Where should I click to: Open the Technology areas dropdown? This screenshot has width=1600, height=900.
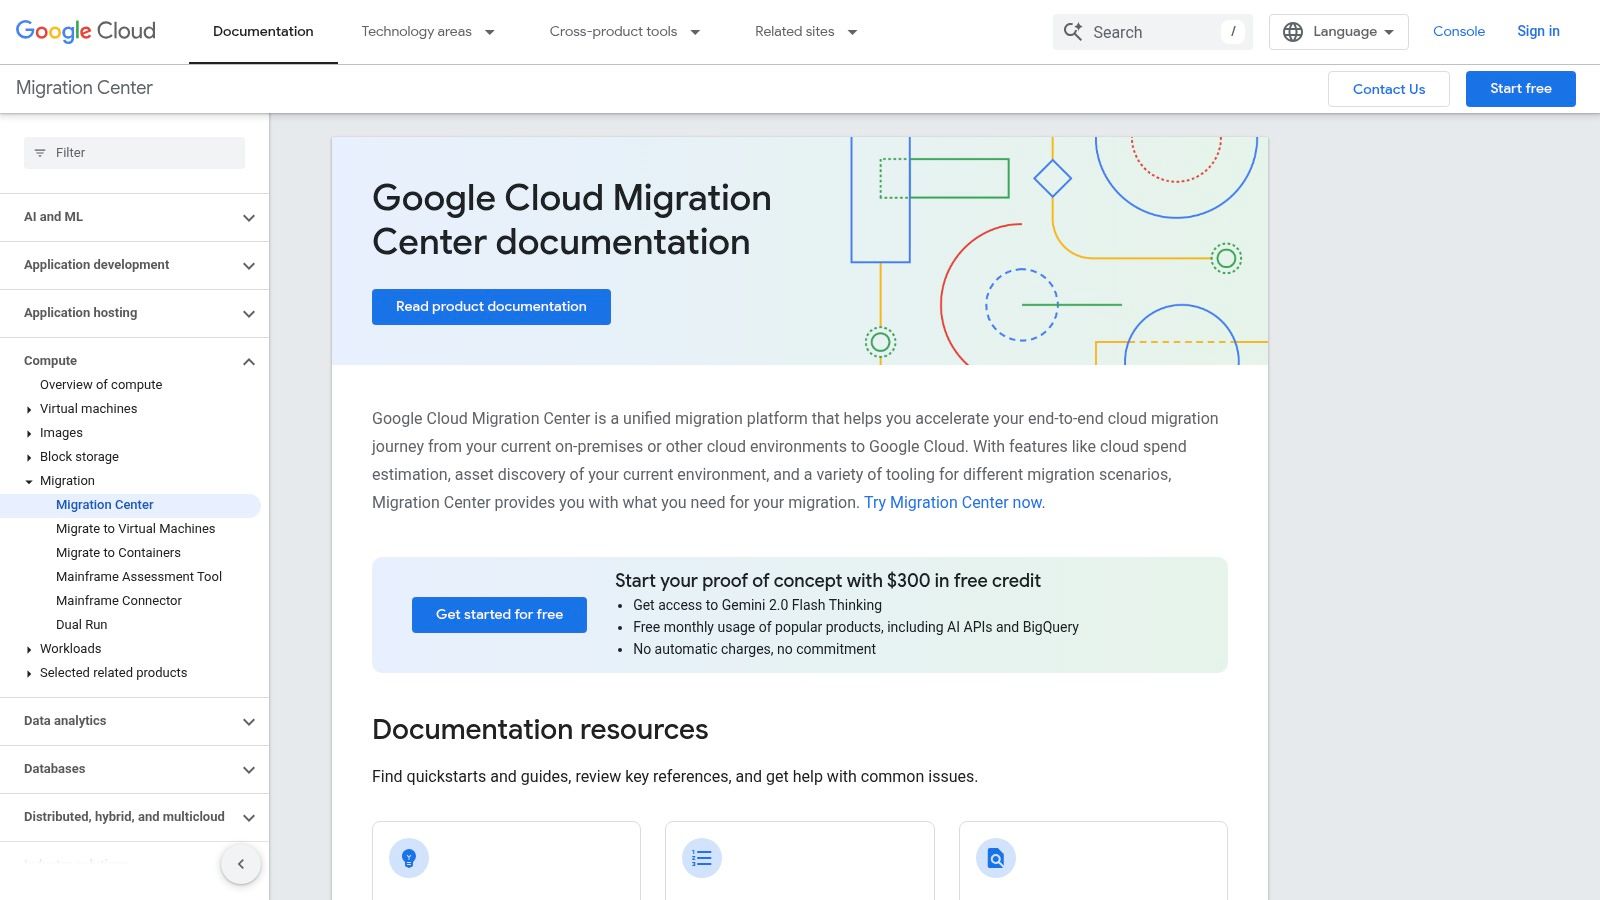tap(427, 31)
